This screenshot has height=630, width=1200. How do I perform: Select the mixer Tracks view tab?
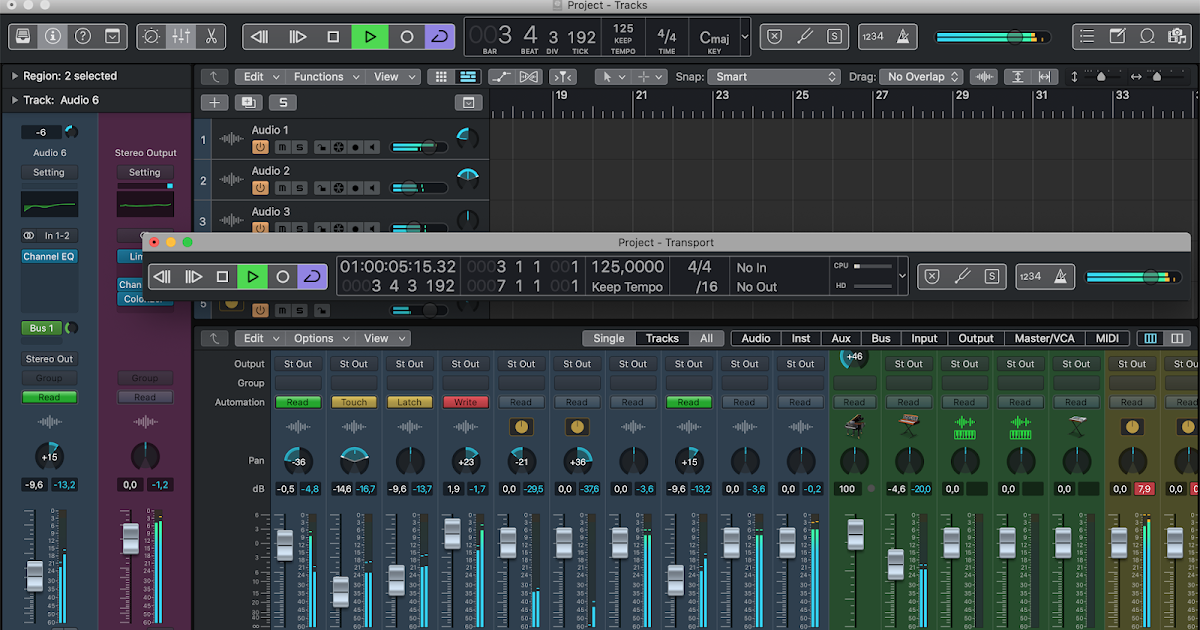pos(662,338)
